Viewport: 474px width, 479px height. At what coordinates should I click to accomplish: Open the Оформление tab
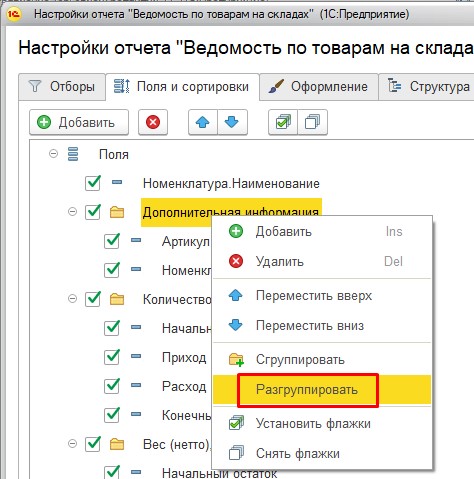point(319,87)
